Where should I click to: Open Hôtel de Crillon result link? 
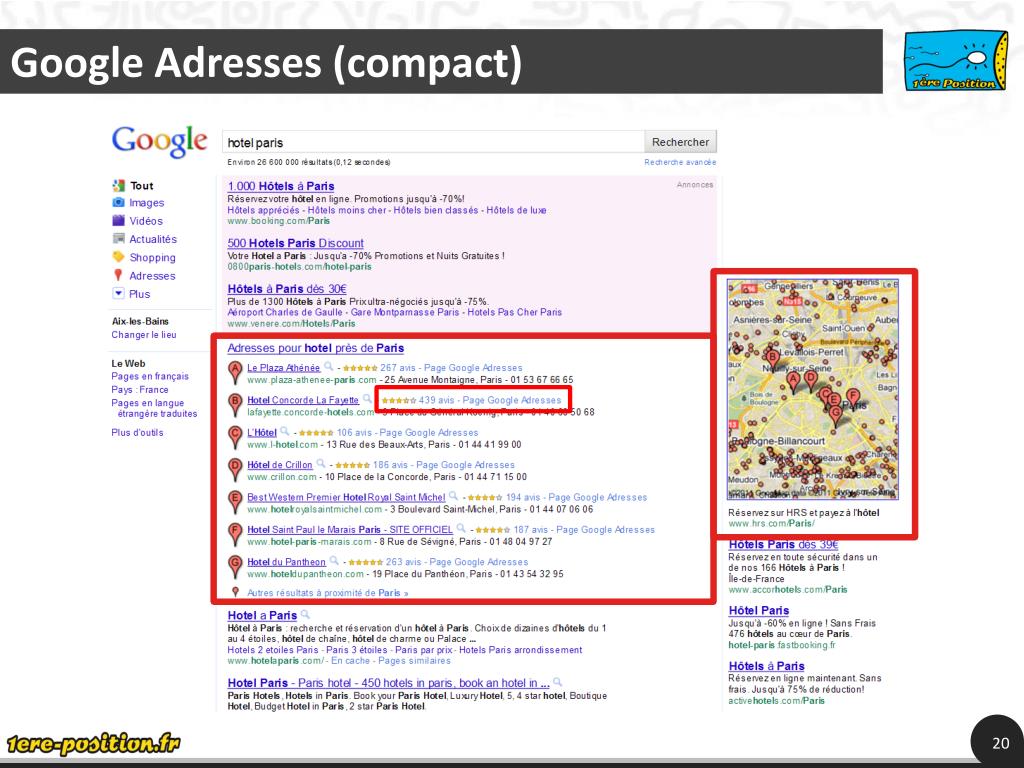pyautogui.click(x=280, y=465)
